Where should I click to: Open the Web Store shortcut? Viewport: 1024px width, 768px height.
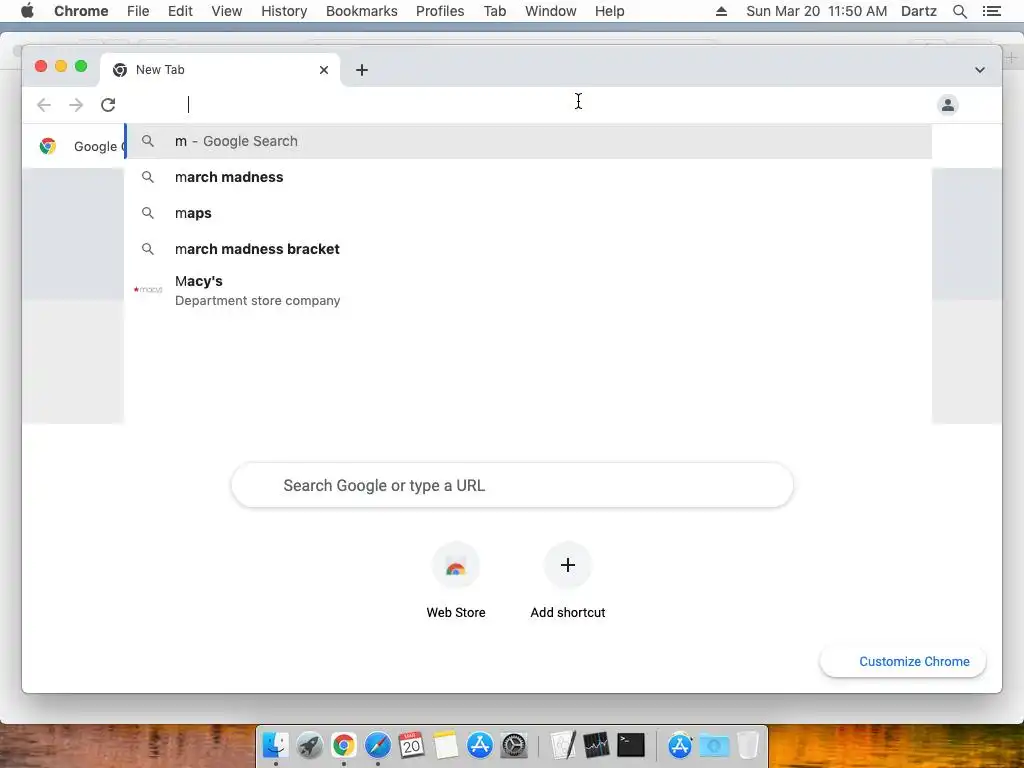456,580
